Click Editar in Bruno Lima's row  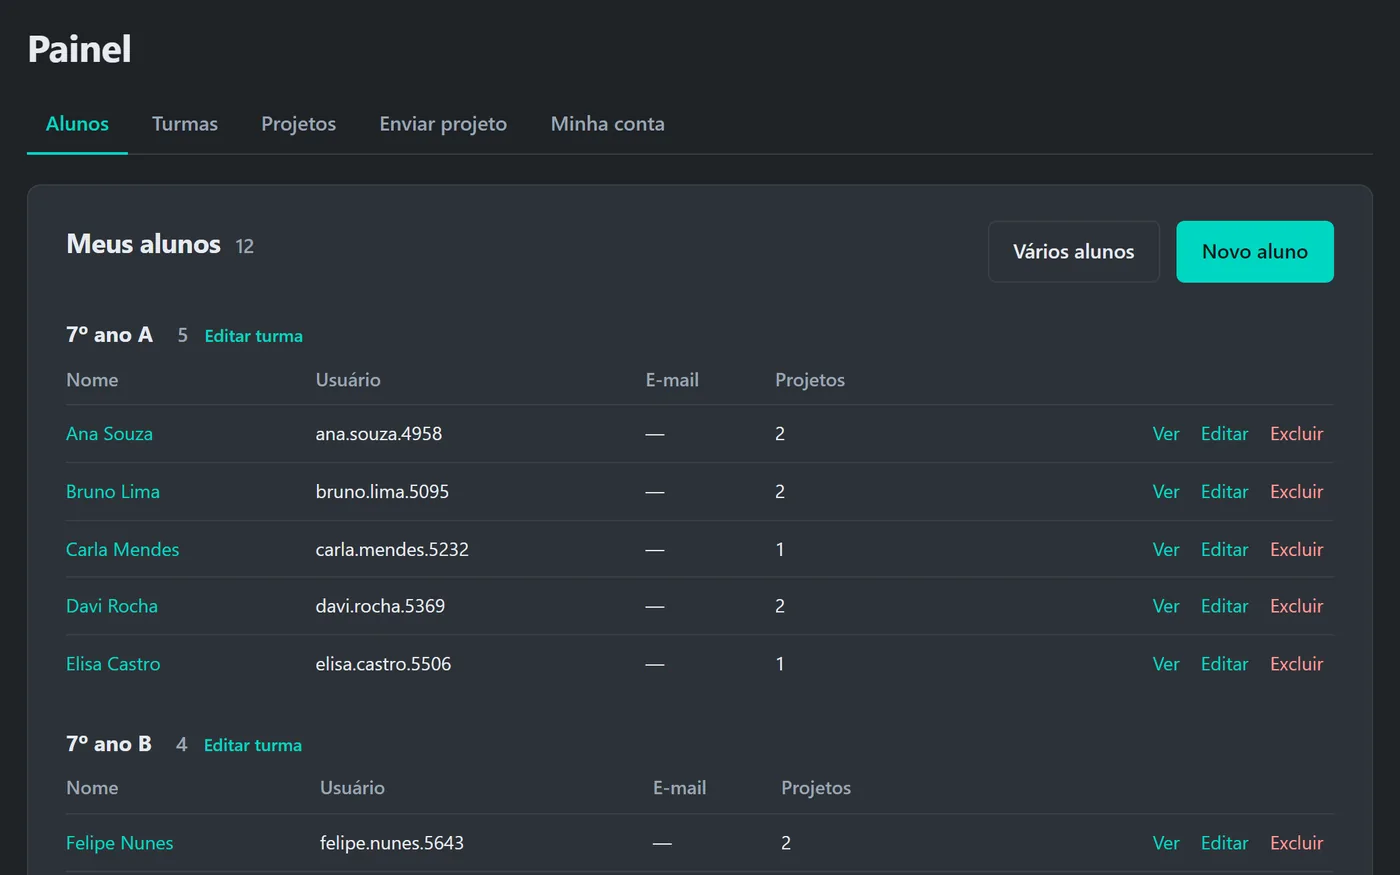click(1224, 492)
